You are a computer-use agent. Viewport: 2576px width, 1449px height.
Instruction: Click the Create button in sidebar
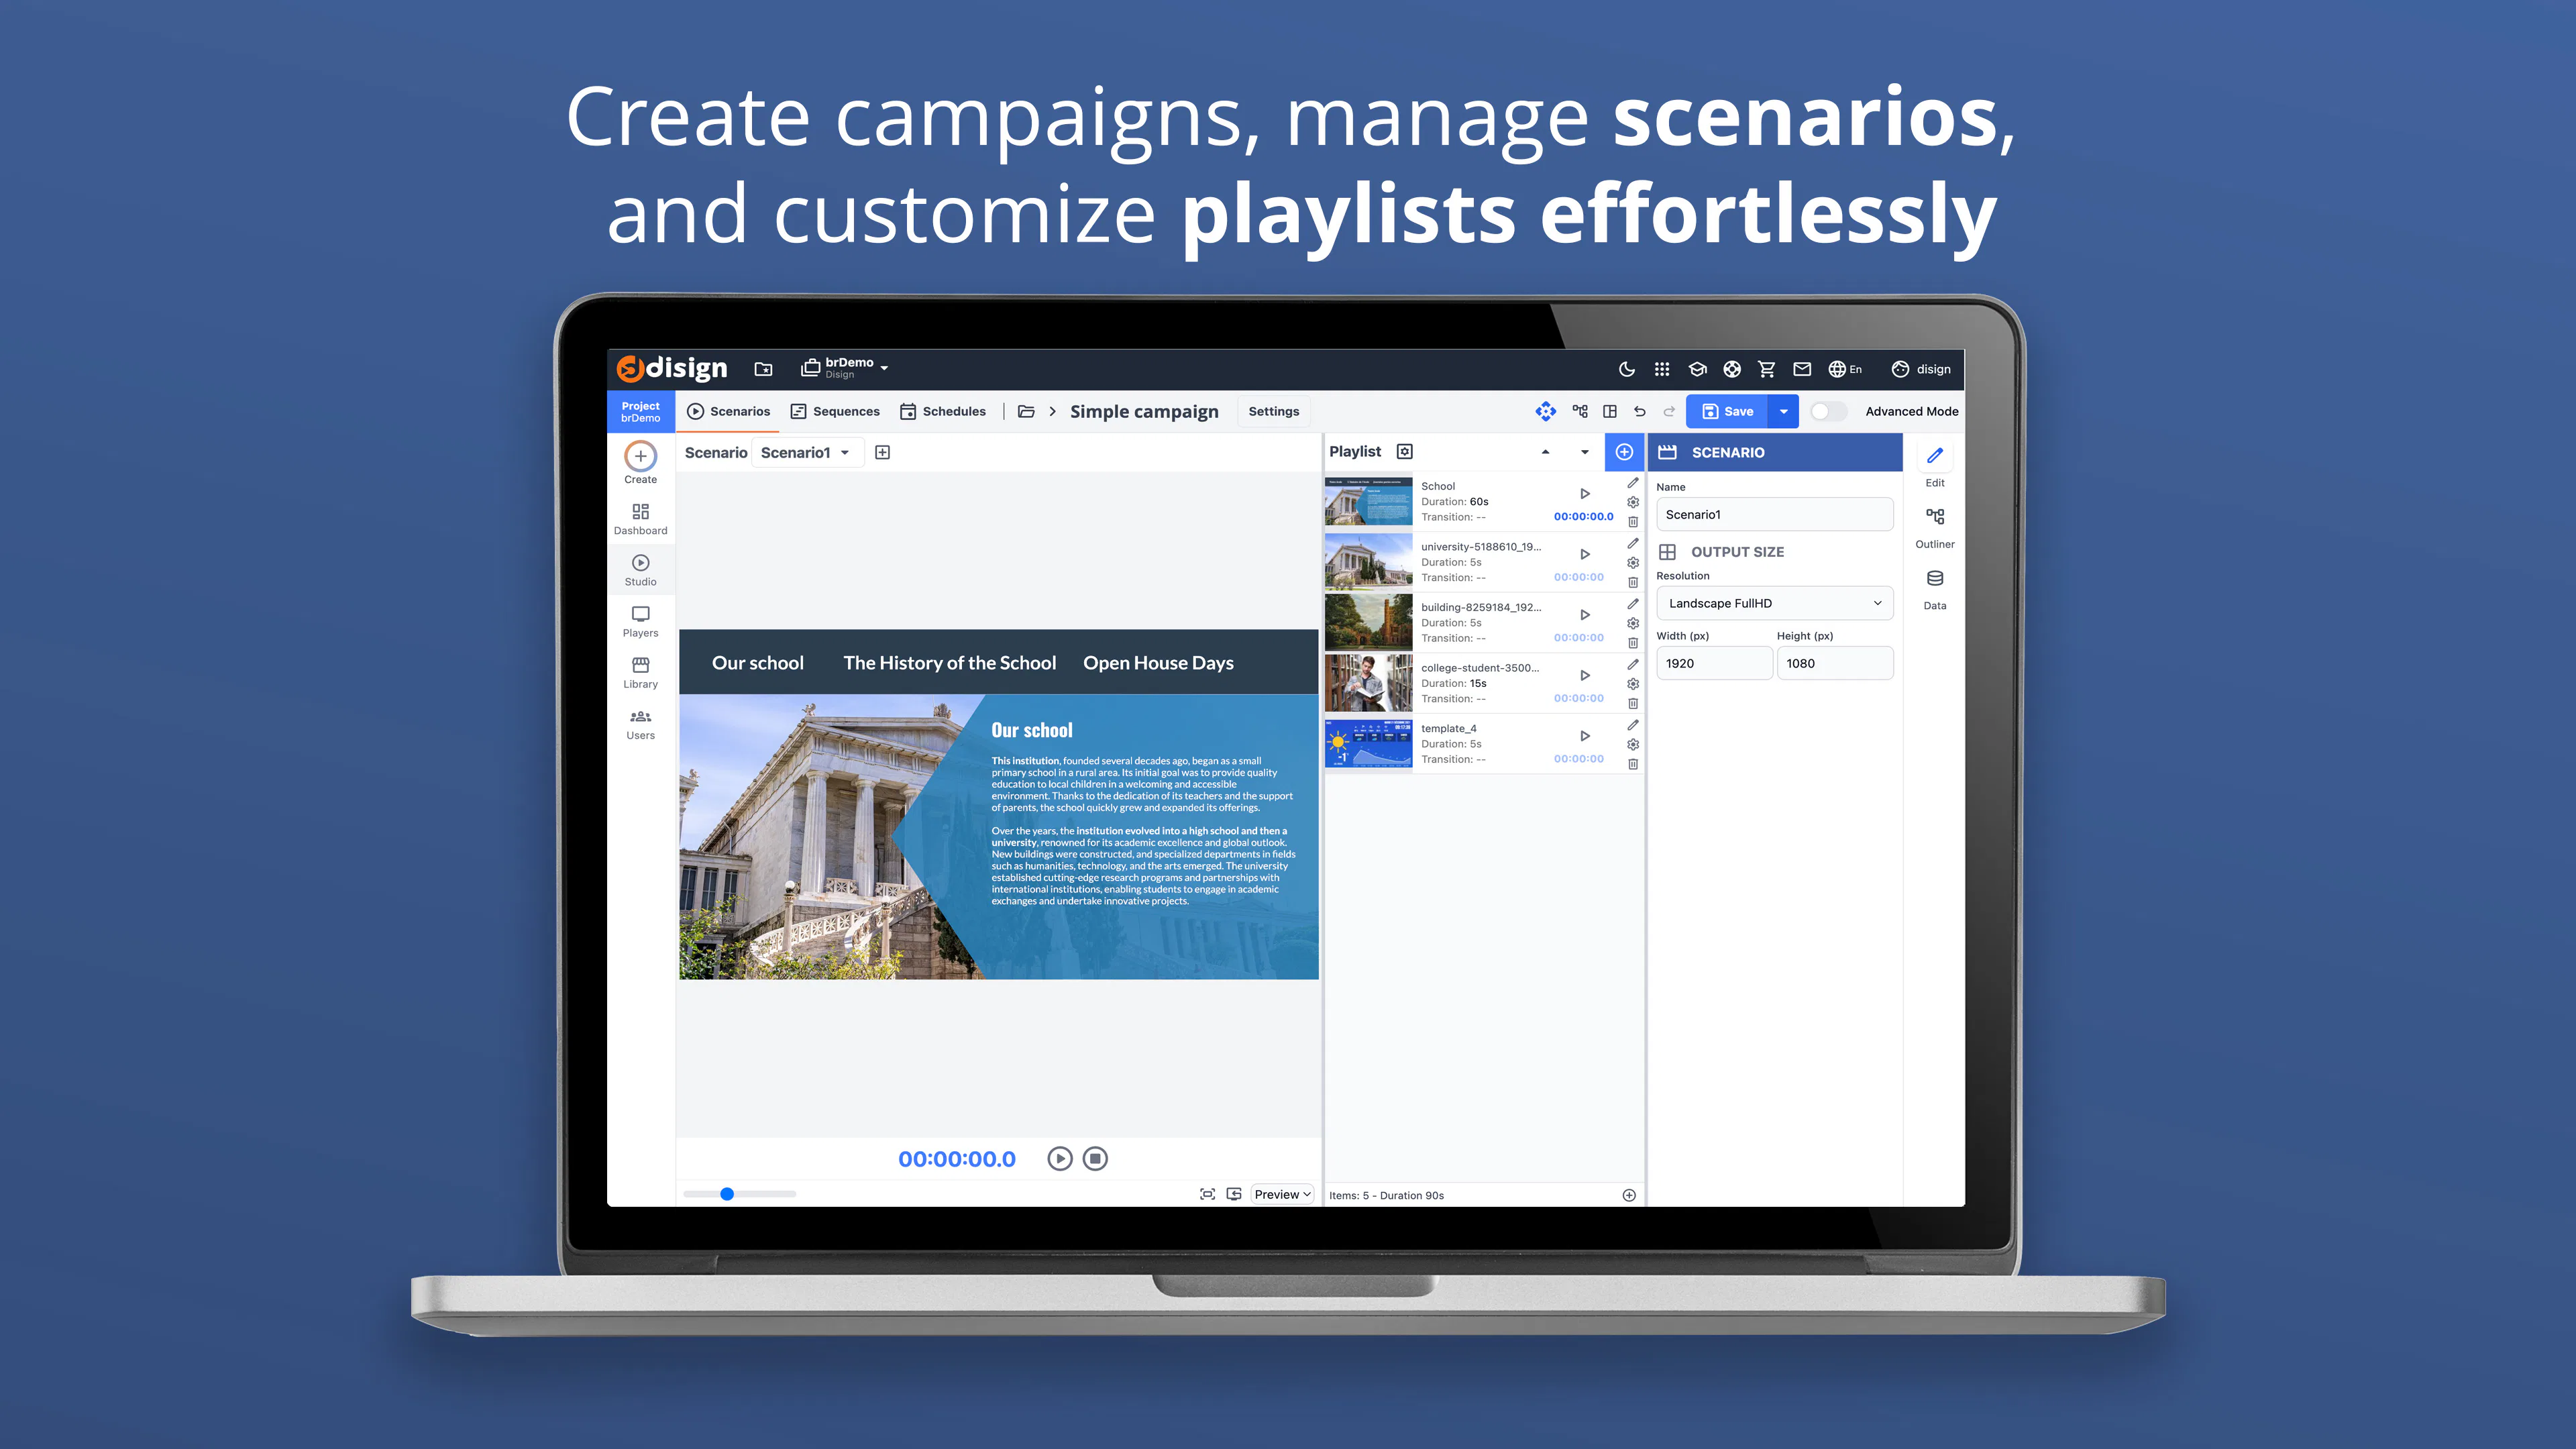tap(641, 463)
